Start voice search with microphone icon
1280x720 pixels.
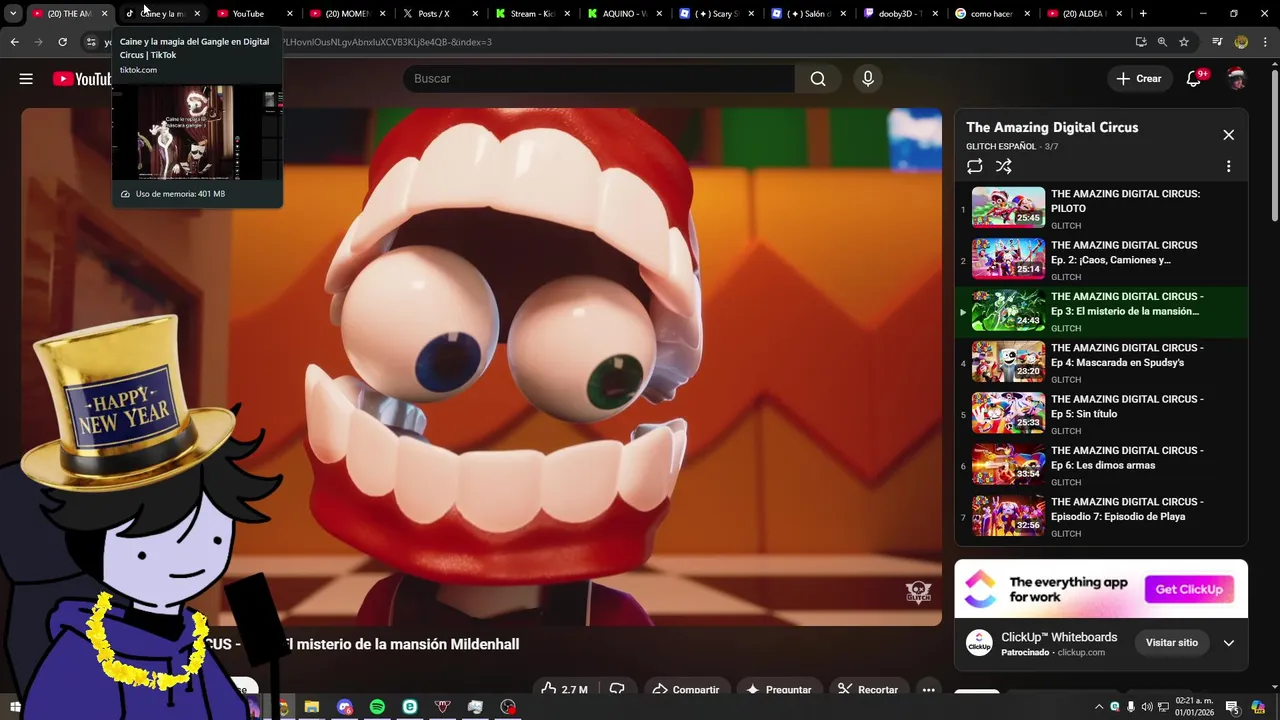(867, 79)
